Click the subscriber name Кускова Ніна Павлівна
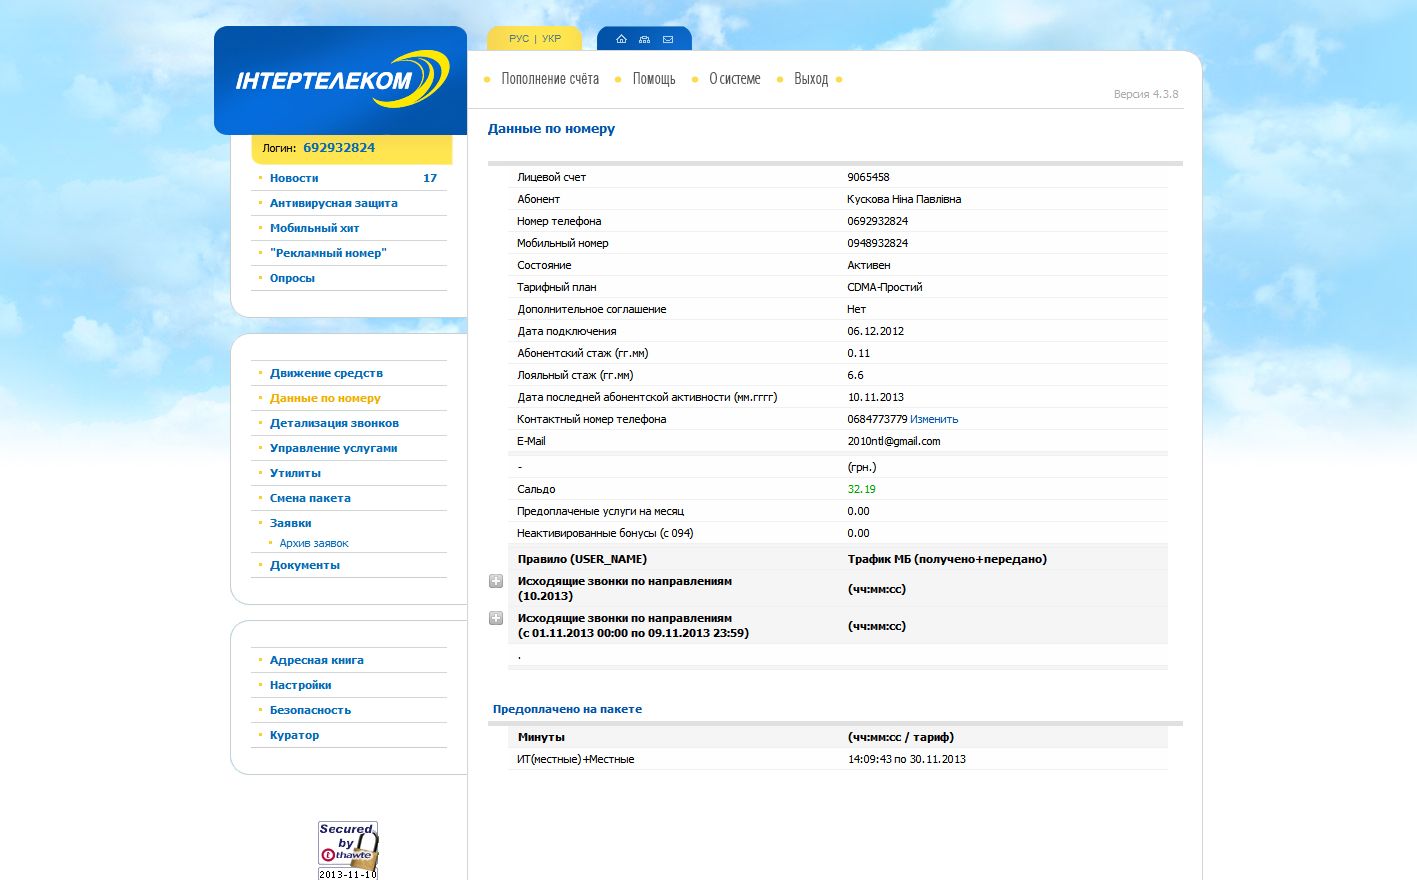 point(904,199)
